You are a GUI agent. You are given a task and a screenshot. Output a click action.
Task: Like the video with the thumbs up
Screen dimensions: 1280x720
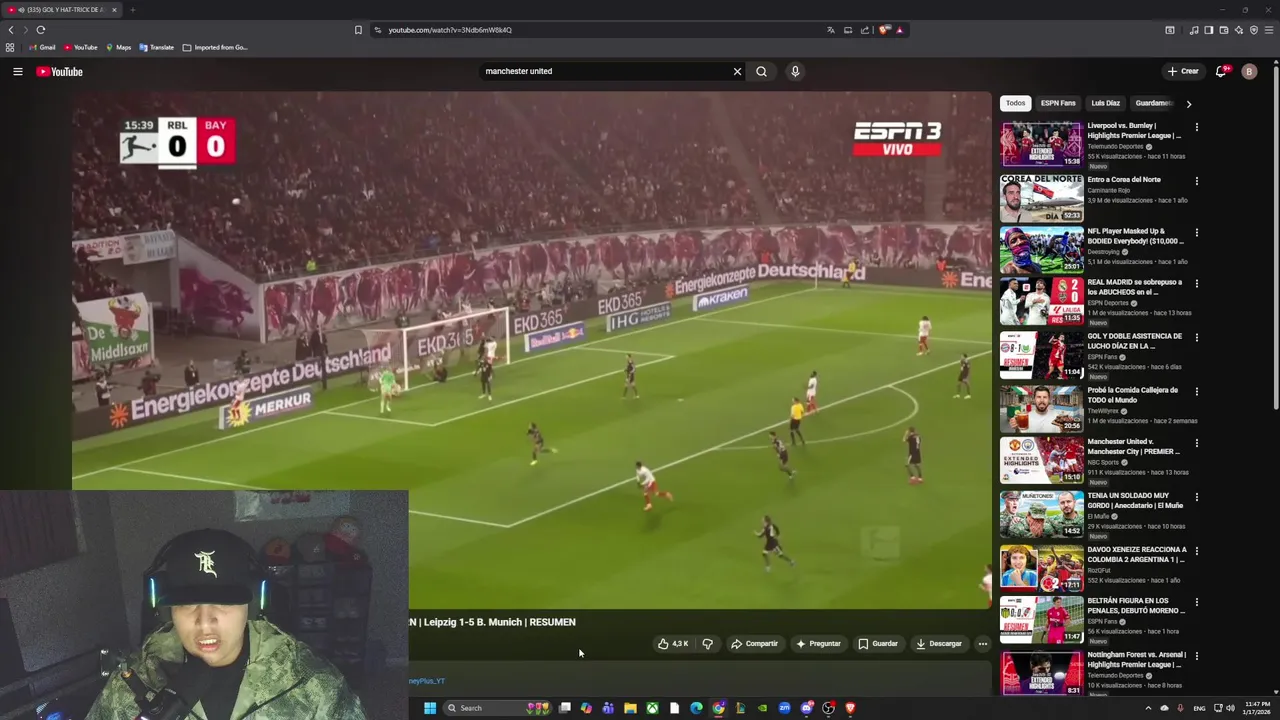click(673, 644)
